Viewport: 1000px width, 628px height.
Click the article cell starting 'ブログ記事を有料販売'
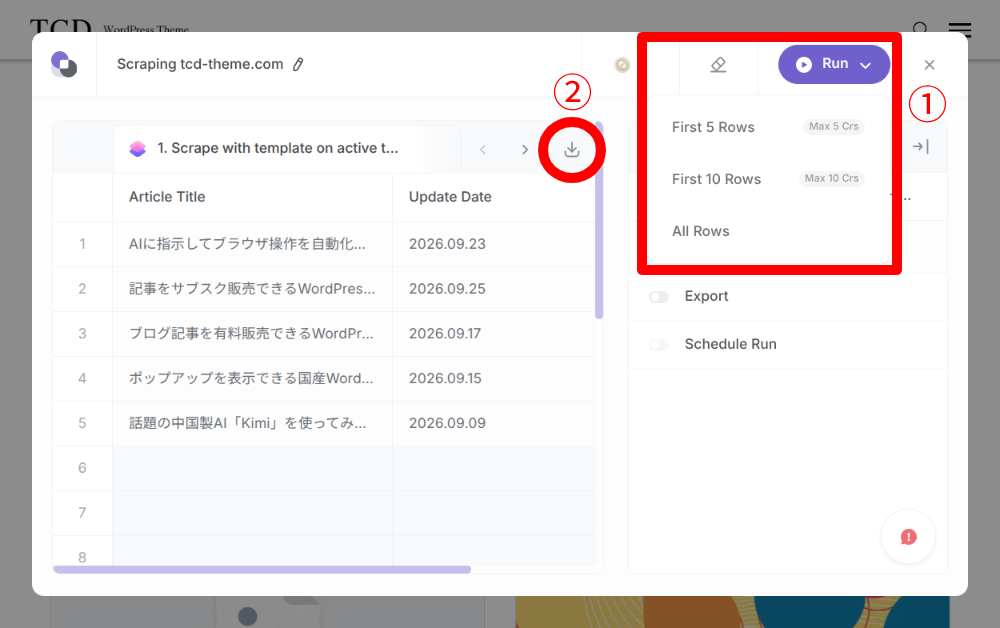point(253,333)
